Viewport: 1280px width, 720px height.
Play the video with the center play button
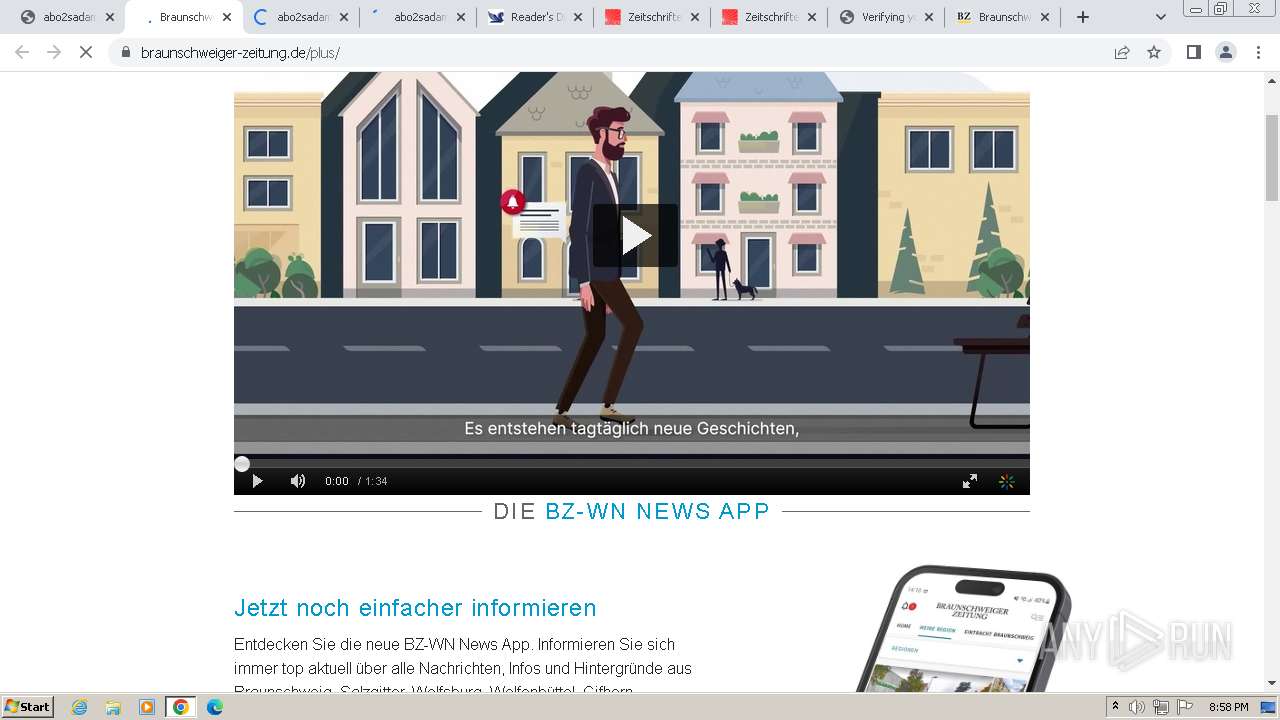pyautogui.click(x=635, y=236)
